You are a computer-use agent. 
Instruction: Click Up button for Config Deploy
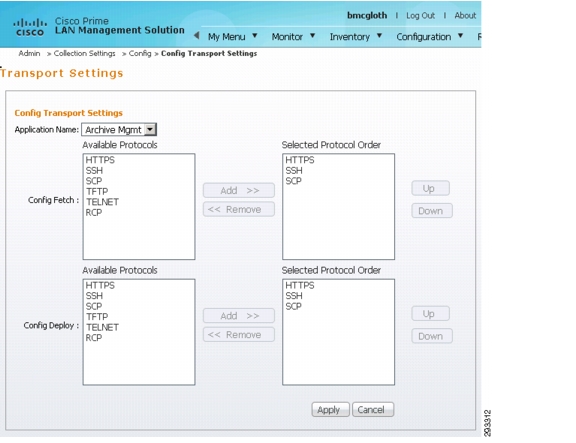[x=431, y=314]
